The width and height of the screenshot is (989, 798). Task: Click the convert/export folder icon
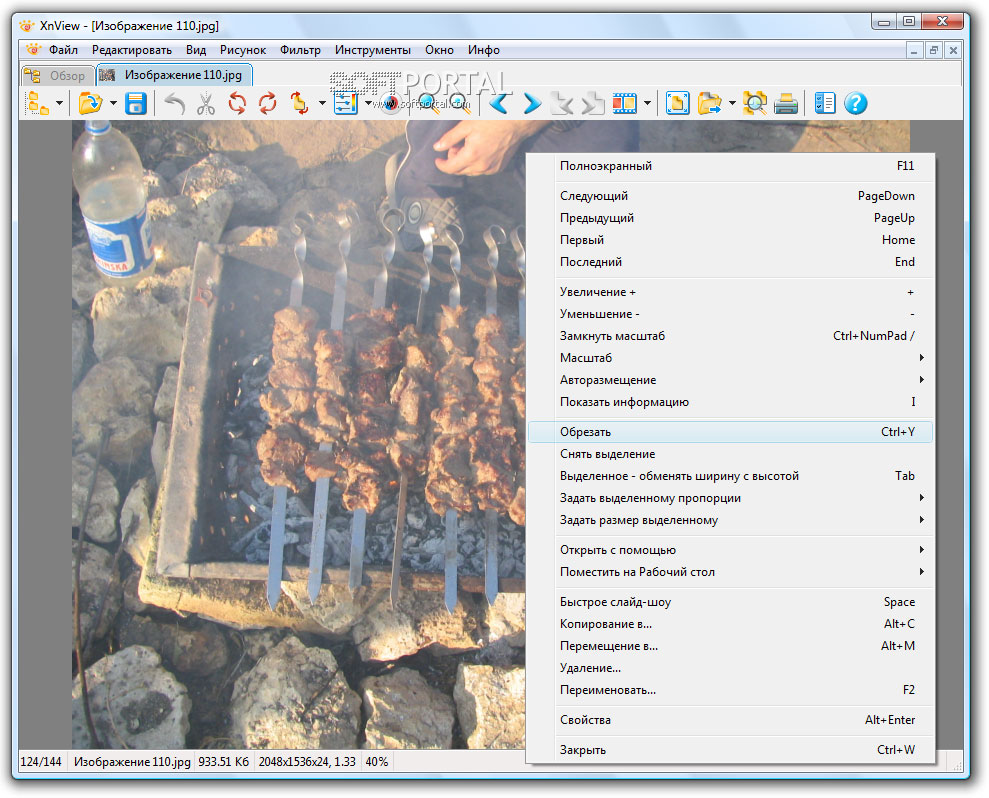(710, 103)
